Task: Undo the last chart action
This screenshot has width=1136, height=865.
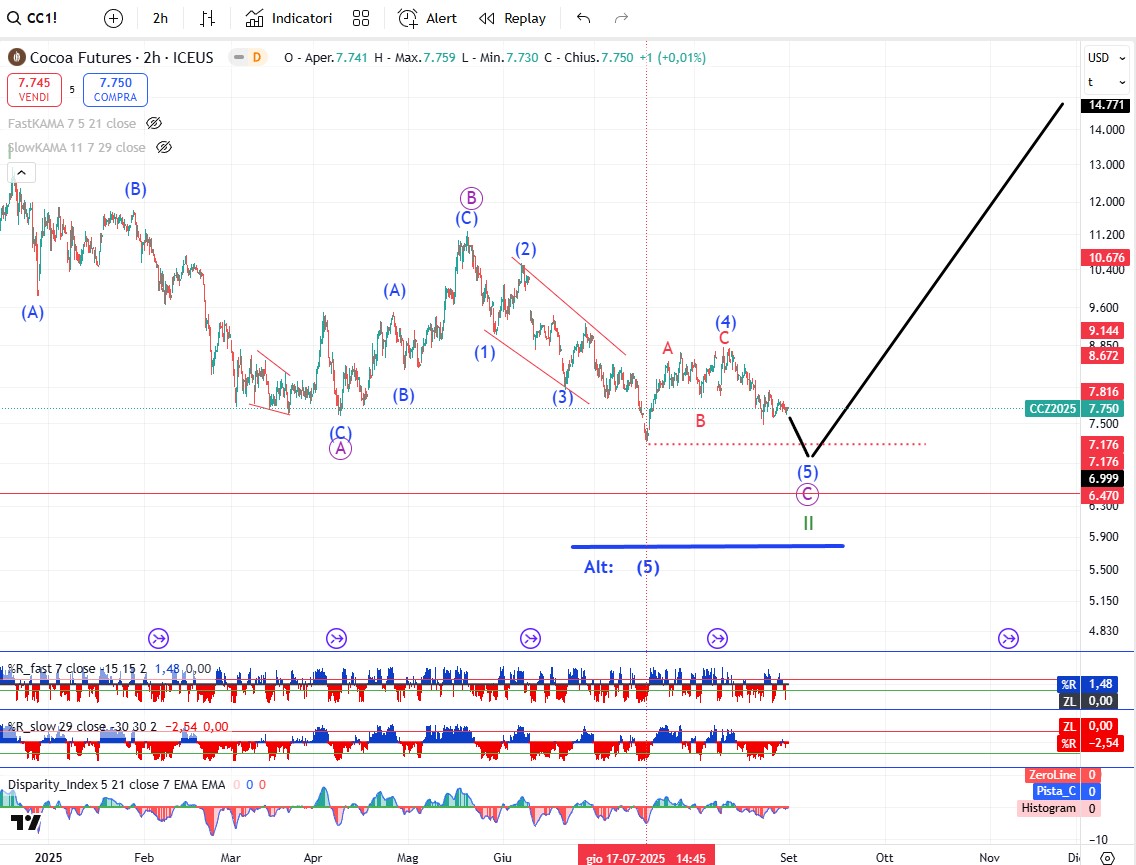Action: tap(584, 18)
